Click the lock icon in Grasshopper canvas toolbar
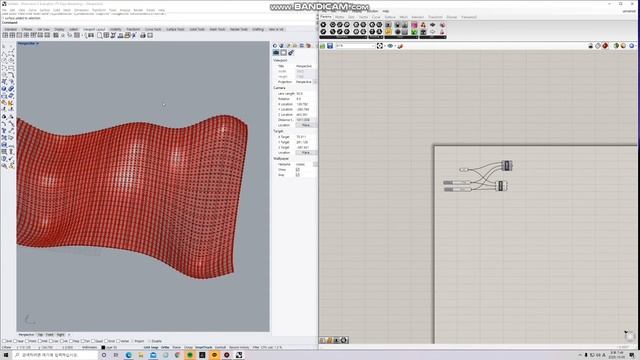 pyautogui.click(x=590, y=46)
